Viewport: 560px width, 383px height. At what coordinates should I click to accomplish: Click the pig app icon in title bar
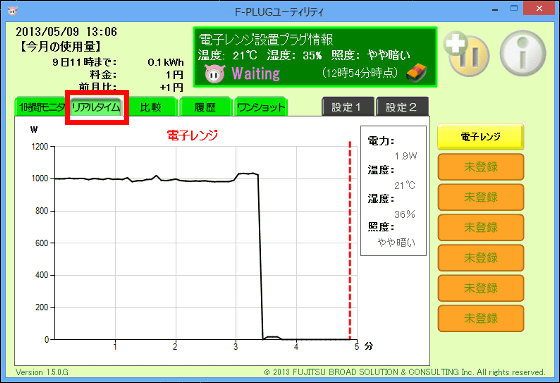tap(12, 11)
